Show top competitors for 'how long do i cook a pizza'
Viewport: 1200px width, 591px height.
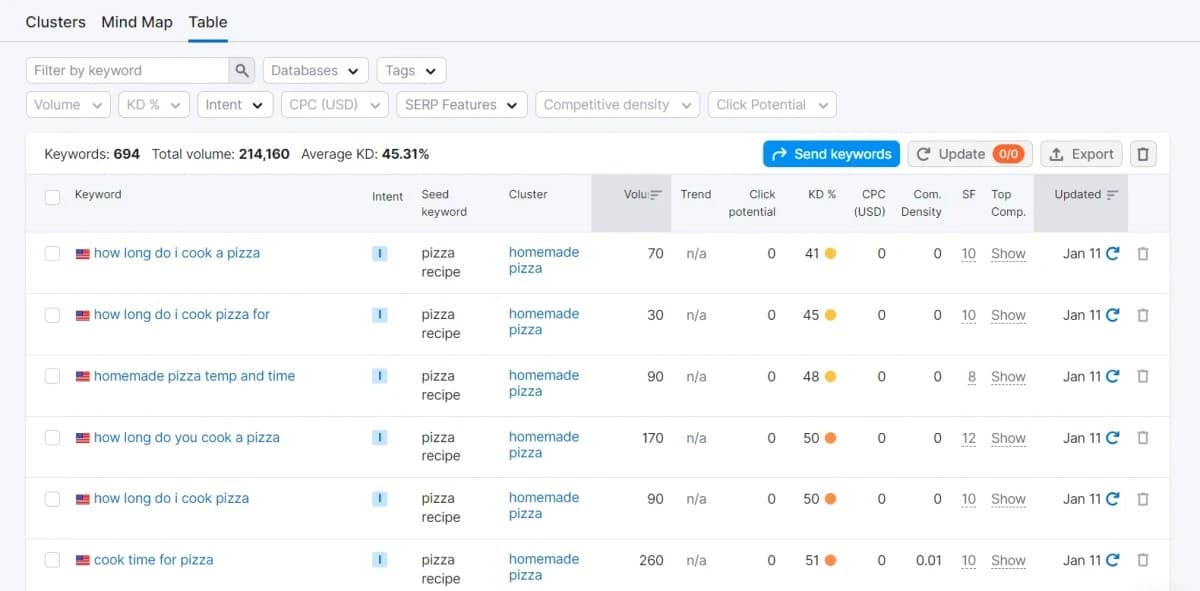click(1008, 254)
